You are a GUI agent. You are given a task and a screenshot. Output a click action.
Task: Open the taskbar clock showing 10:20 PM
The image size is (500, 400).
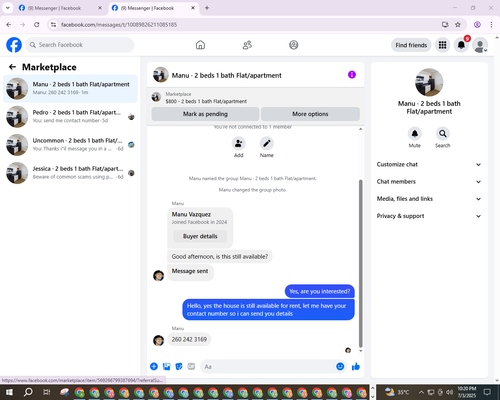coord(467,392)
